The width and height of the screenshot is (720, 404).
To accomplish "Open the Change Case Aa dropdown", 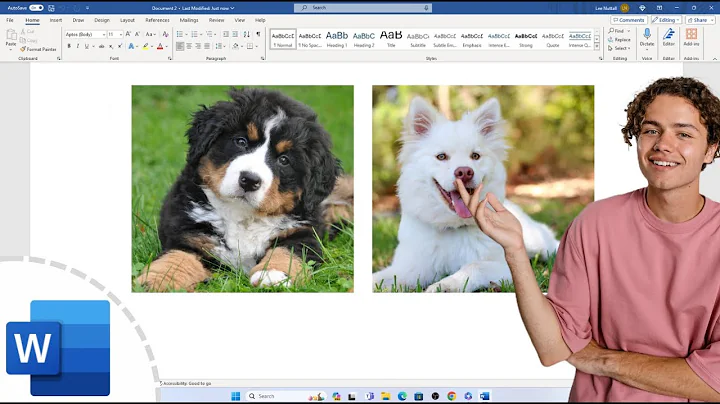I will click(150, 34).
